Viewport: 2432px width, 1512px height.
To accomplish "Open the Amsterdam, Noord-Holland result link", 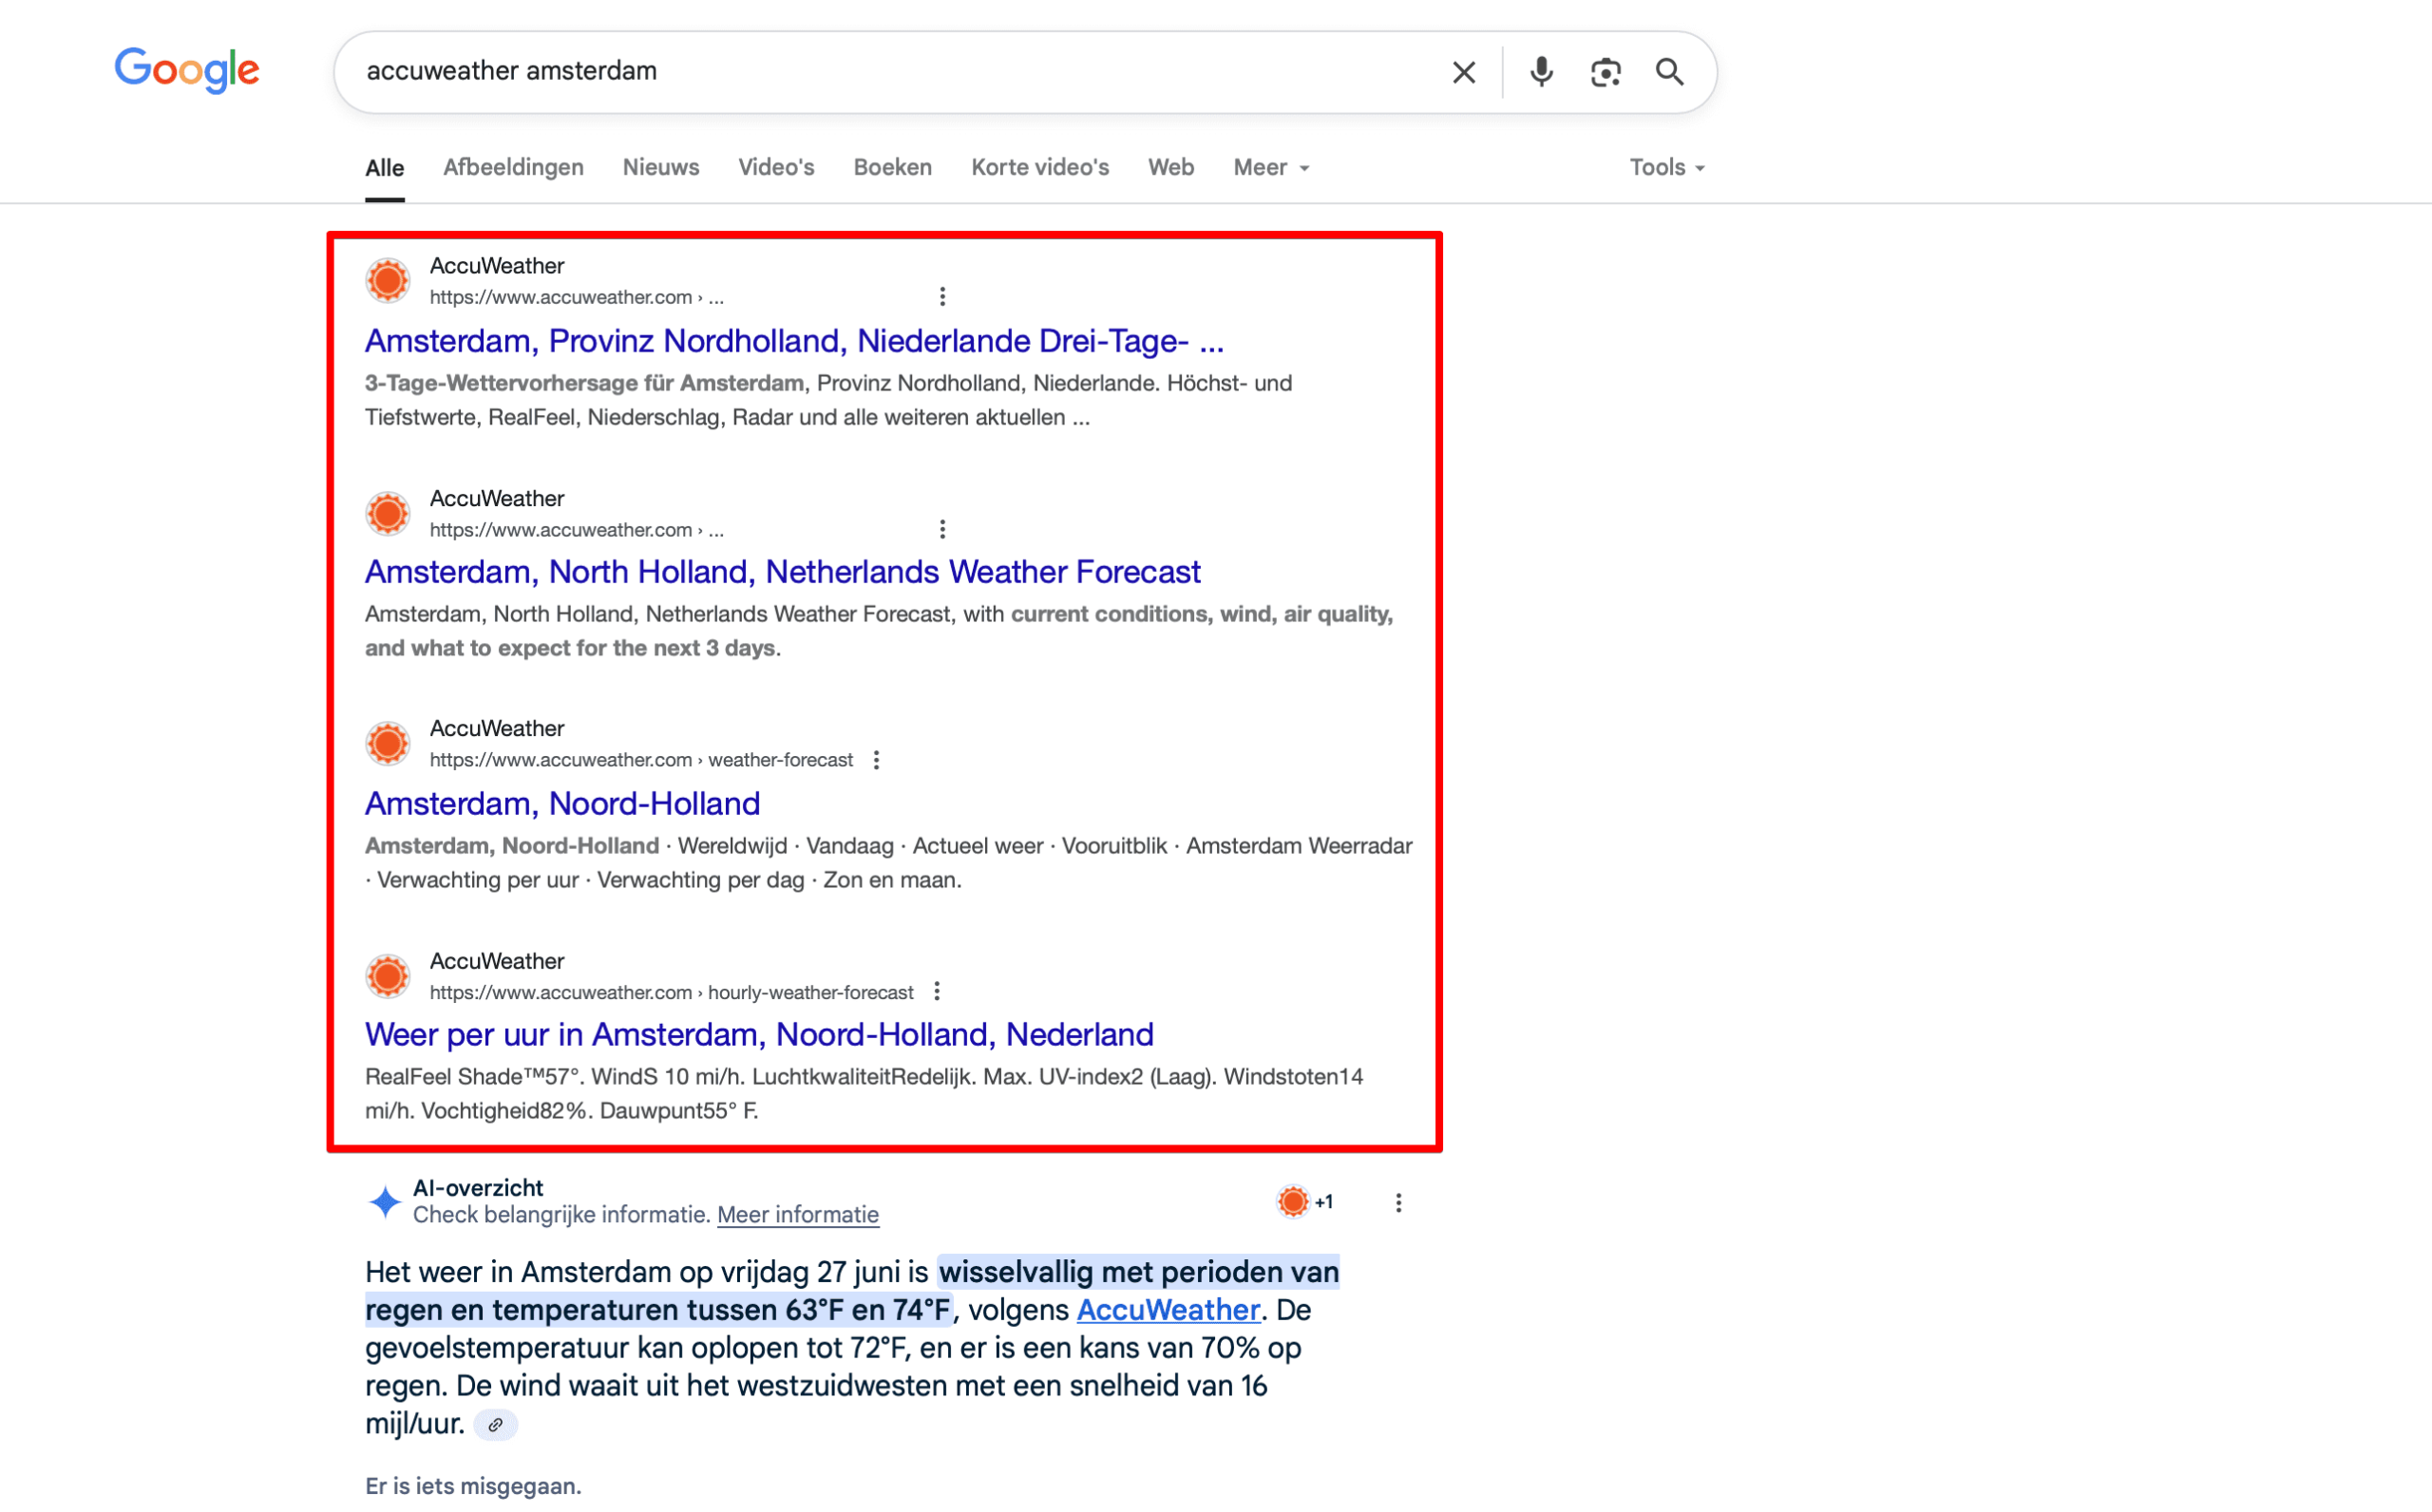I will click(562, 804).
